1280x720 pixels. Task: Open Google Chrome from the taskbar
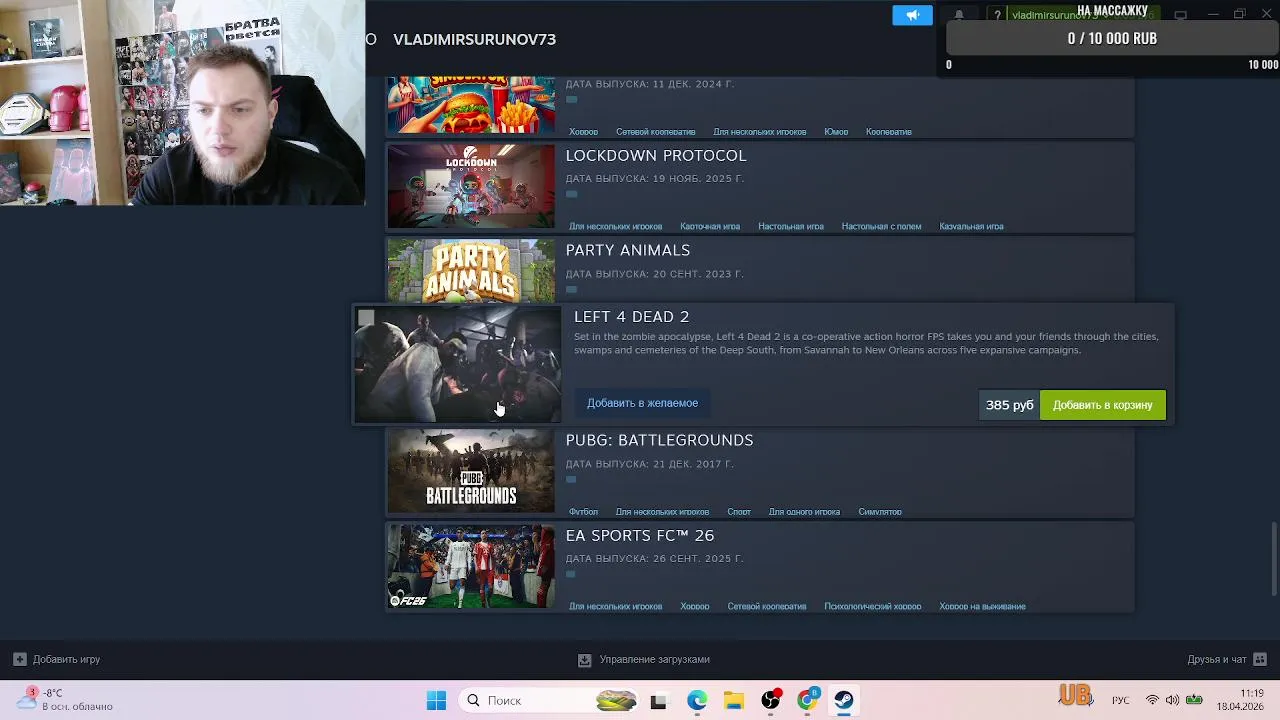coord(807,701)
